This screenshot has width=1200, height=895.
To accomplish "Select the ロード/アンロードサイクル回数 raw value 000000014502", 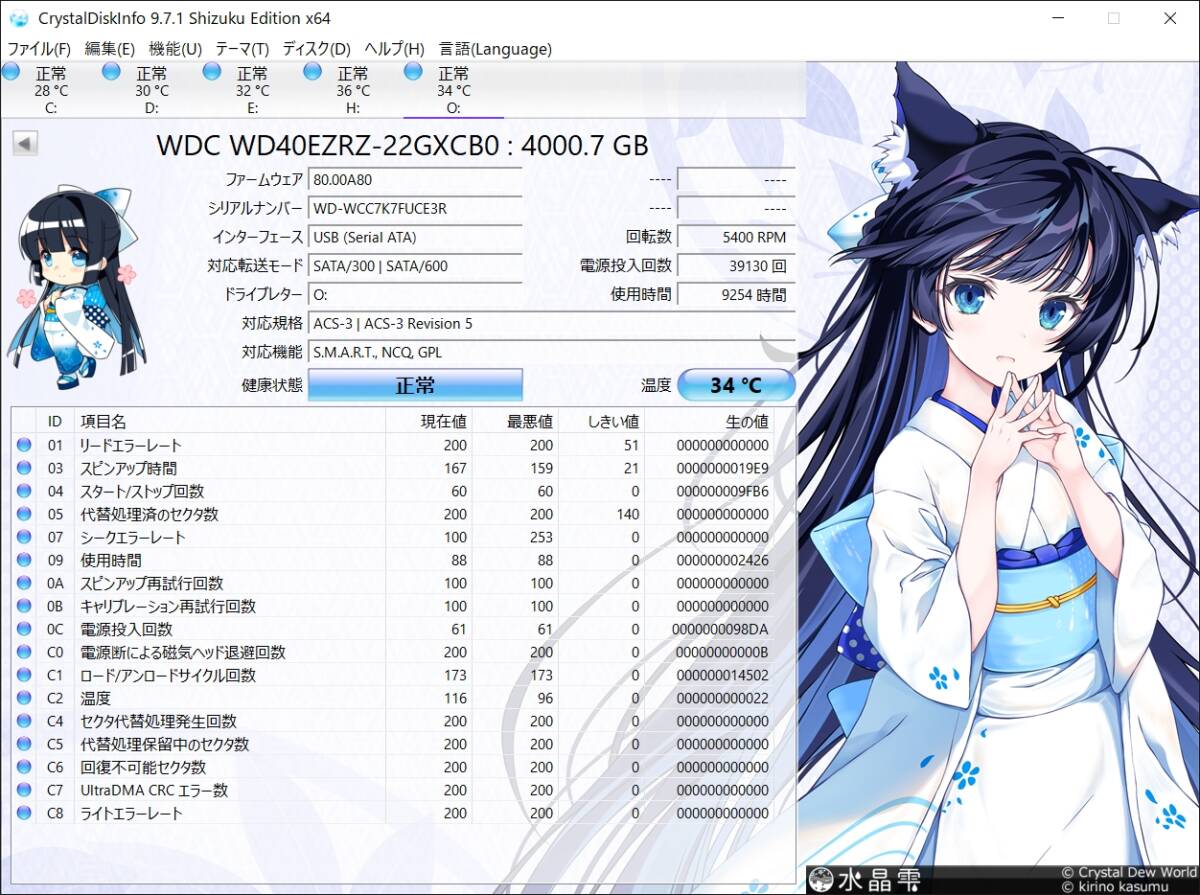I will [720, 675].
